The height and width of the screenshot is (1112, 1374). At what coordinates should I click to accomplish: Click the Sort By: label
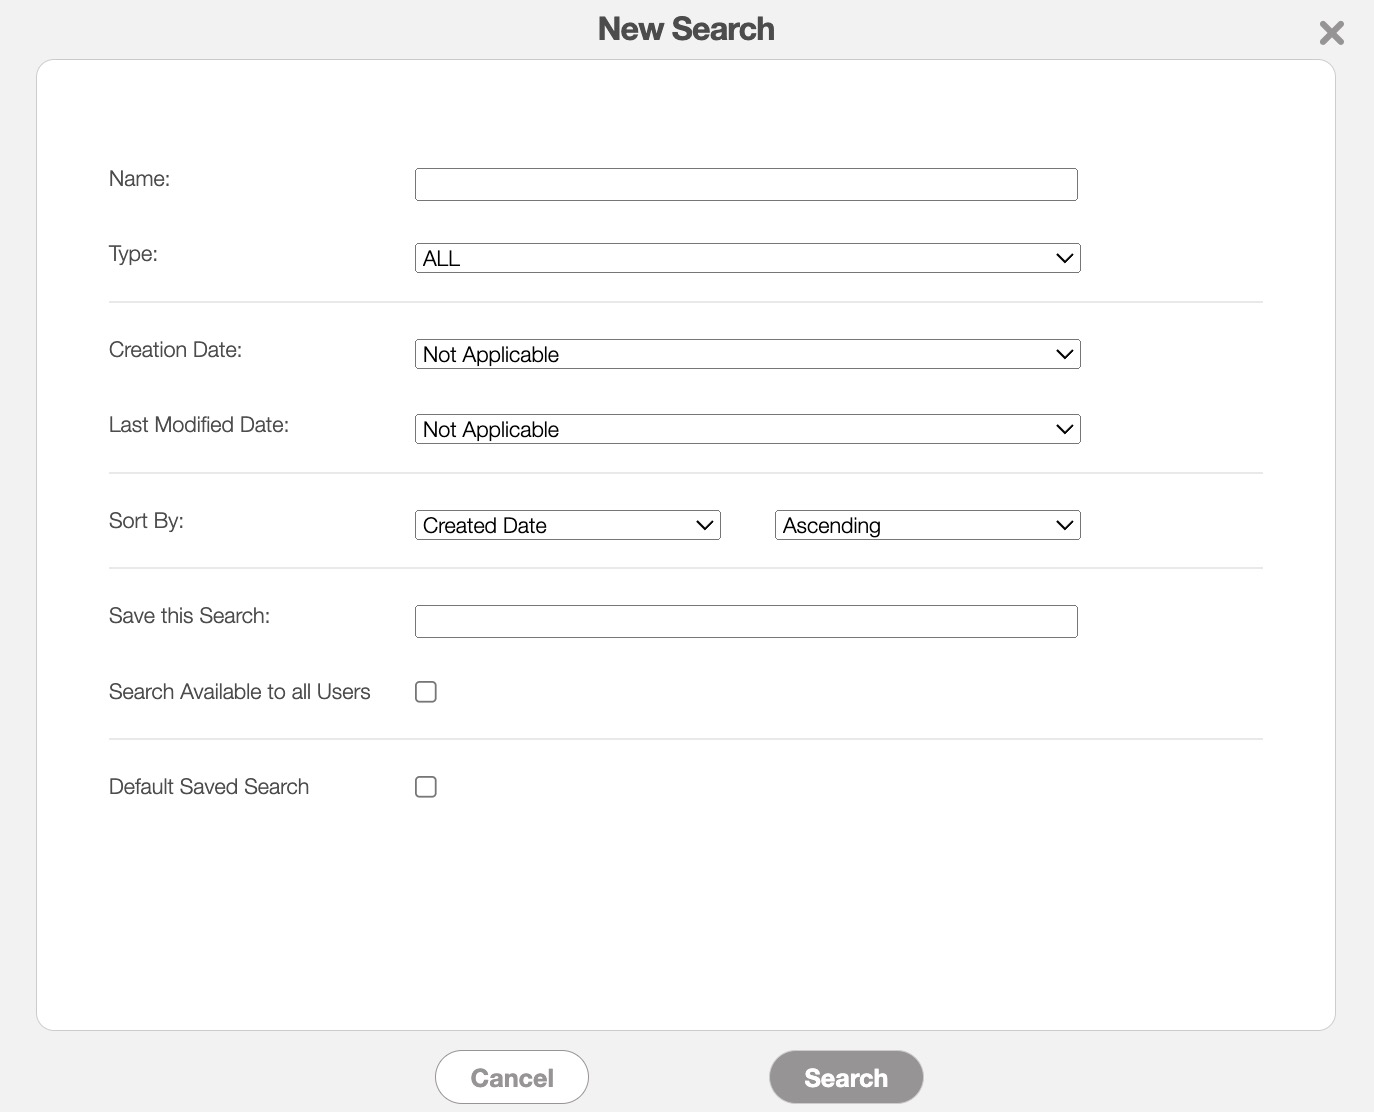[146, 521]
